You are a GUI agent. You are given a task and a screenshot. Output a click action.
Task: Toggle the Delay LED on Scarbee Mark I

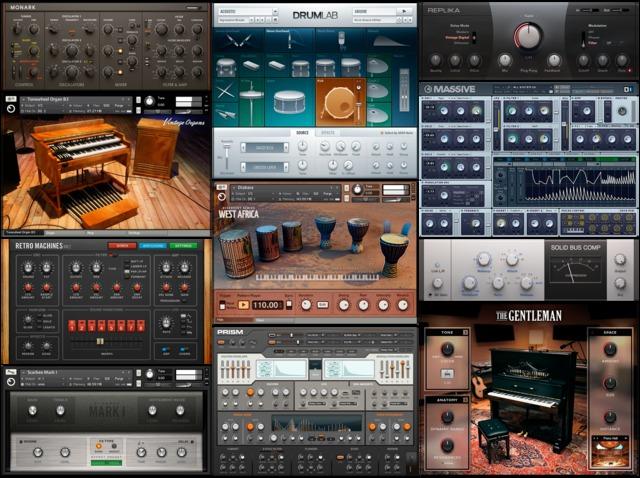click(x=192, y=442)
